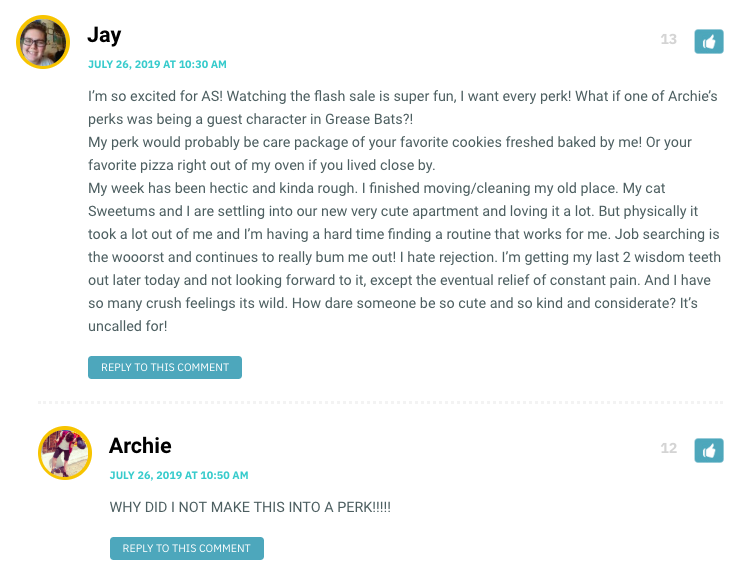The width and height of the screenshot is (740, 572).
Task: Open Jay's profile picture avatar
Action: click(43, 43)
